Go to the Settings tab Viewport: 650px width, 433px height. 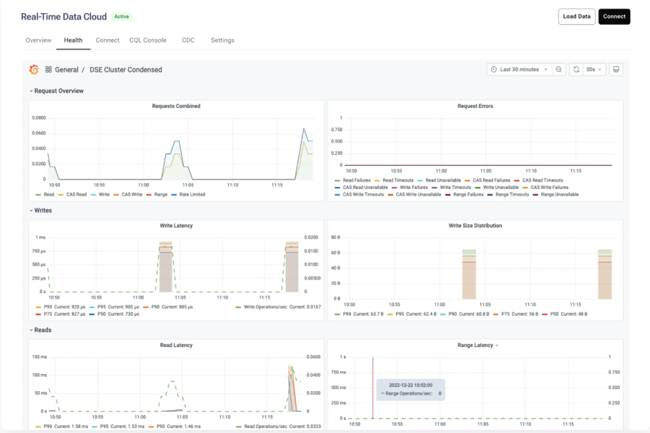223,40
